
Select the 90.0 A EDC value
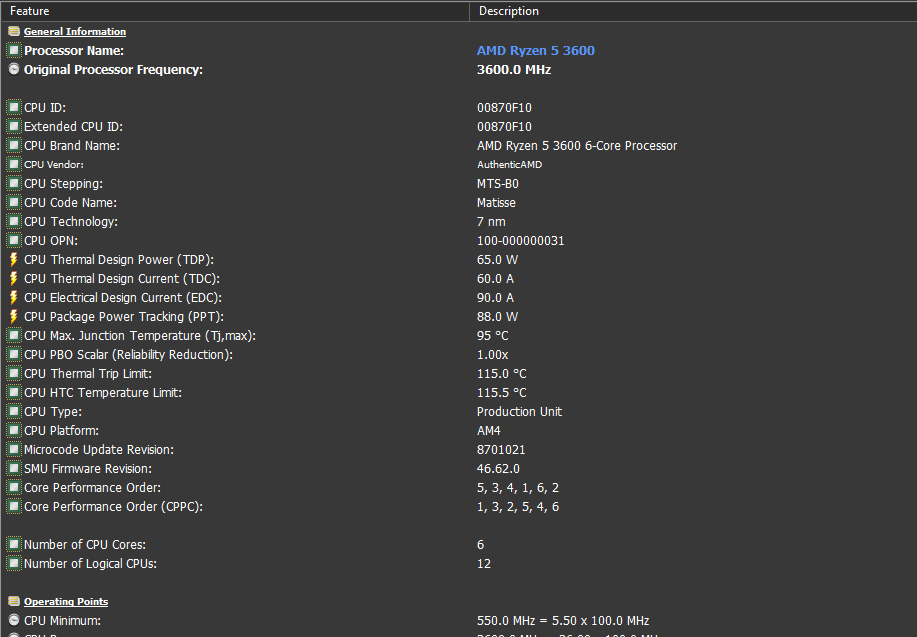tap(495, 298)
